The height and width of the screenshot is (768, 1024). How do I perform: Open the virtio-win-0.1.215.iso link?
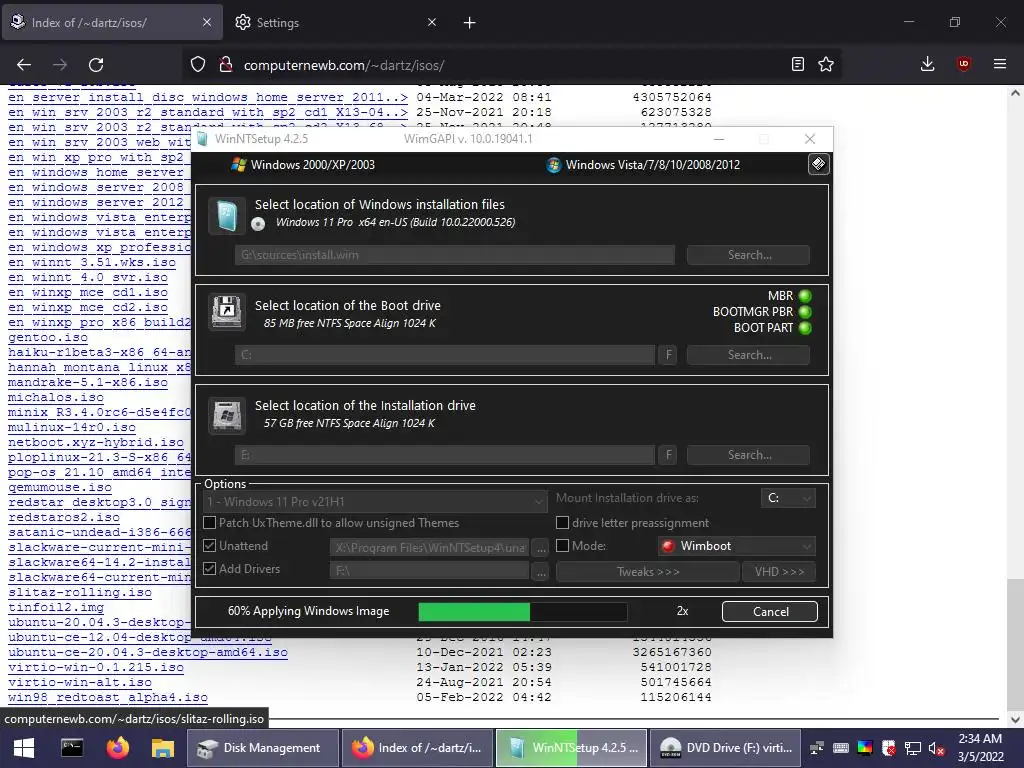pyautogui.click(x=95, y=667)
